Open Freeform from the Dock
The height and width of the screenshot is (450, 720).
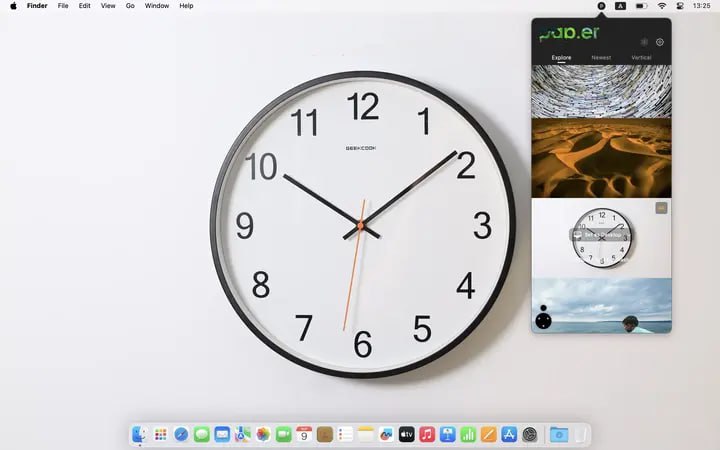coord(386,434)
